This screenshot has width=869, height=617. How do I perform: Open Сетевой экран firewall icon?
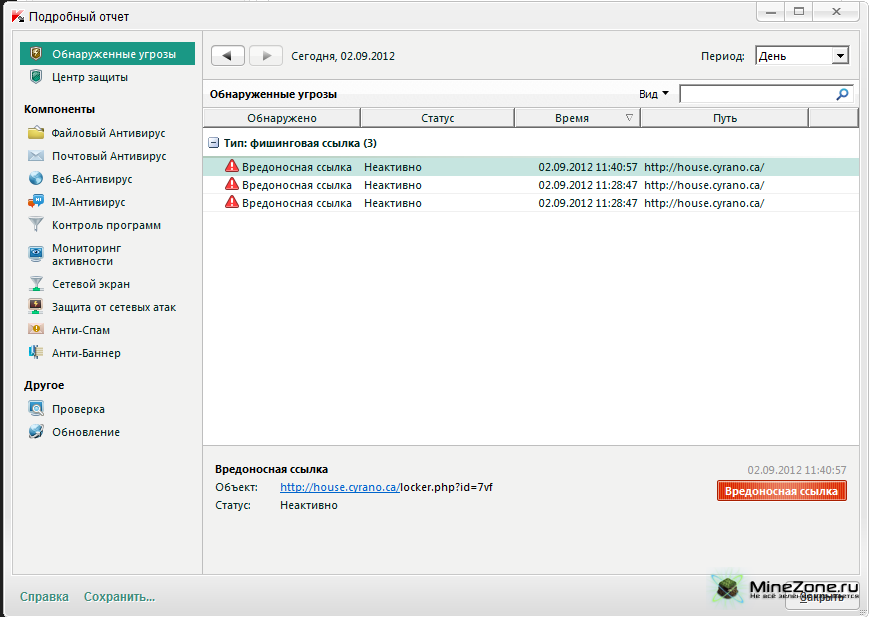coord(36,284)
